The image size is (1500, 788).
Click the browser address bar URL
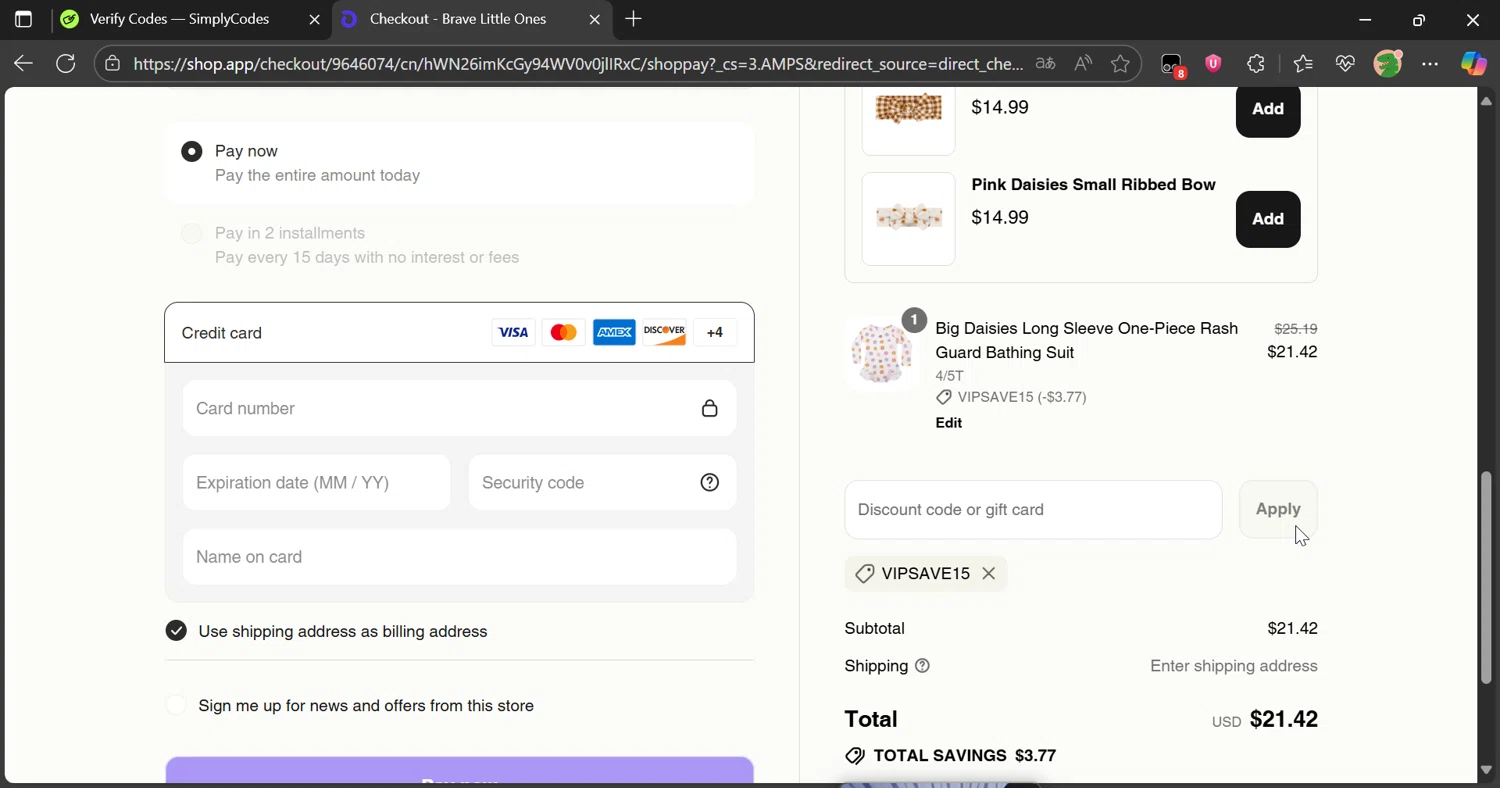[578, 64]
